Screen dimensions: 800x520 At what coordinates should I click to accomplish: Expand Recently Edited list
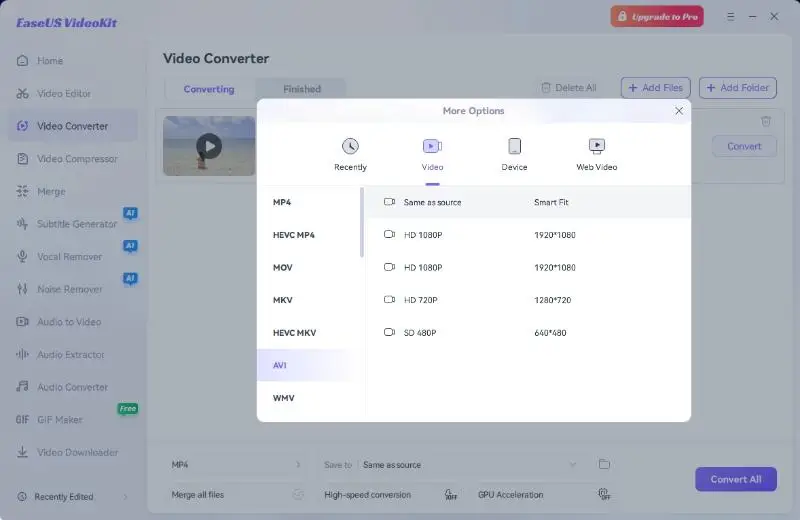click(72, 497)
